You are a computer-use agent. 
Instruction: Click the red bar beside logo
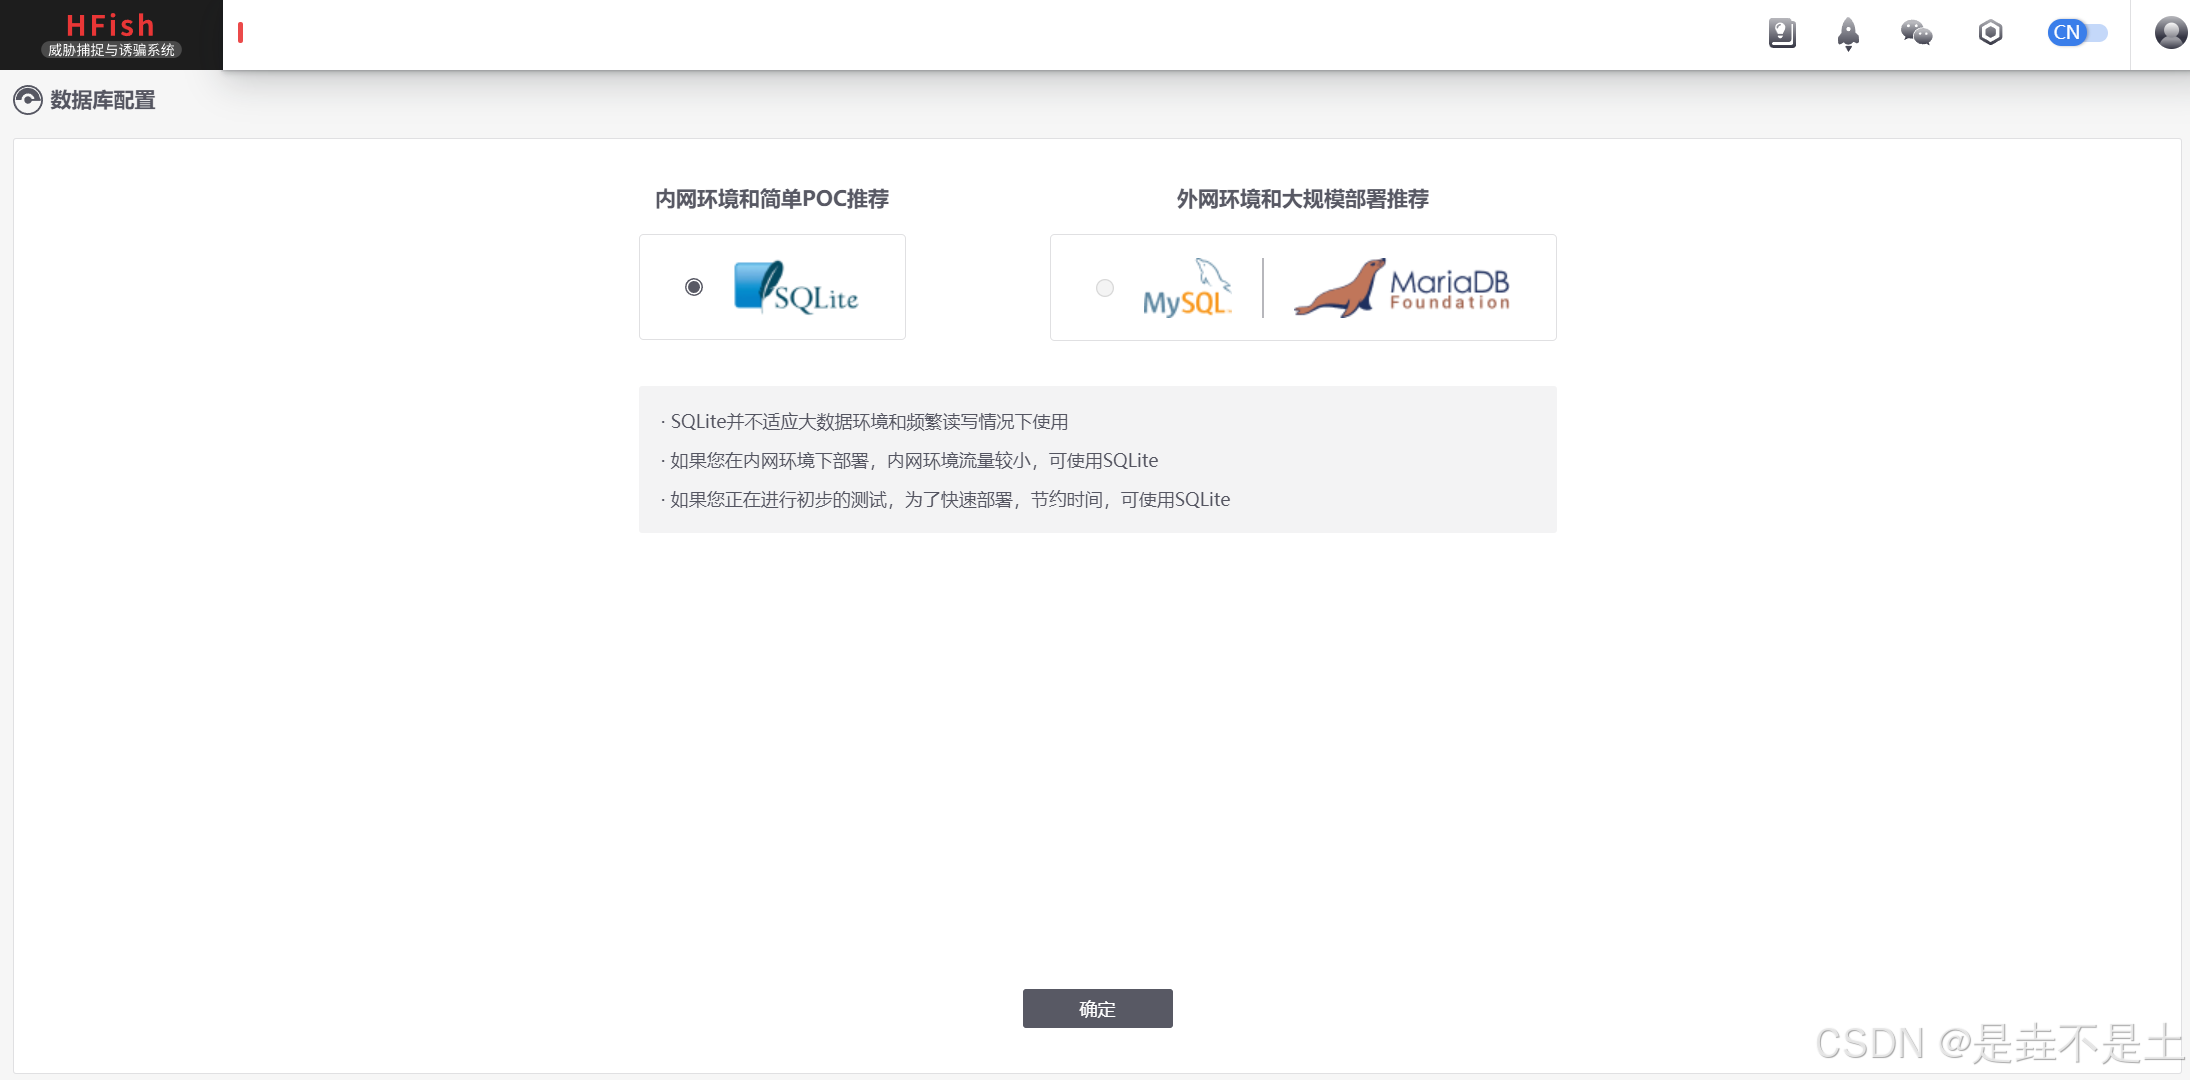240,33
